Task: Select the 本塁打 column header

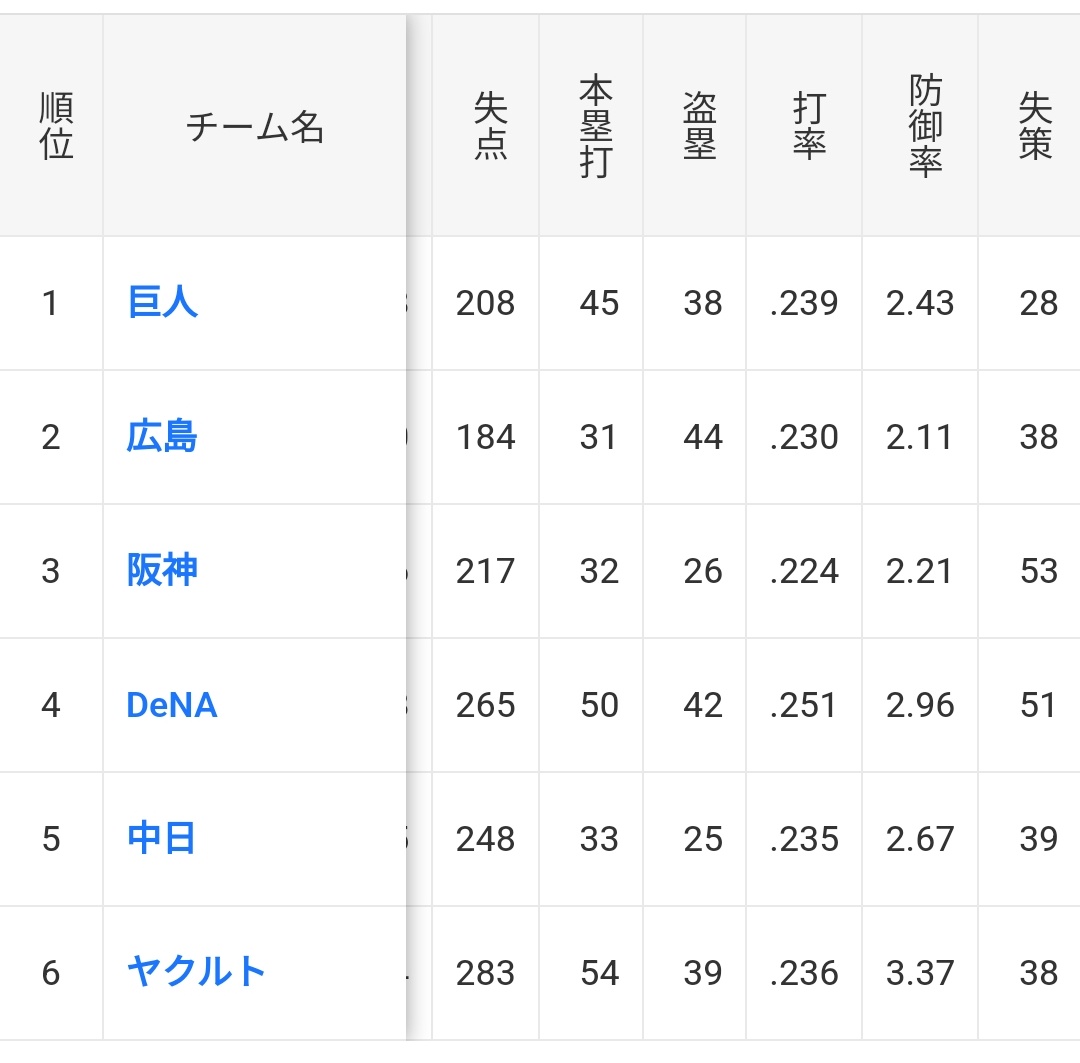Action: point(596,126)
